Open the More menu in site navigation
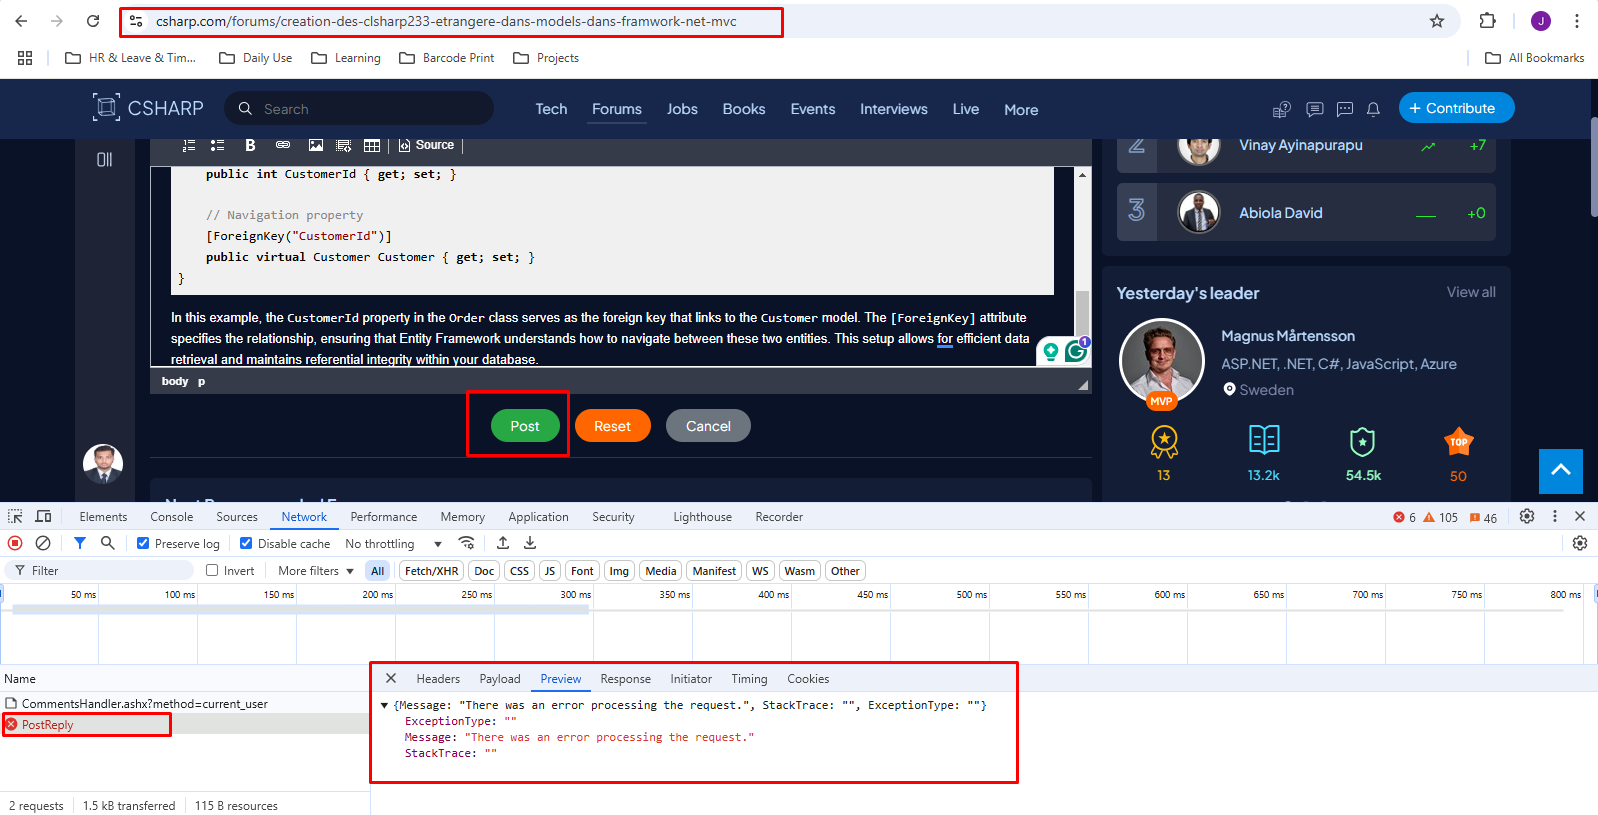The height and width of the screenshot is (815, 1598). coord(1021,109)
